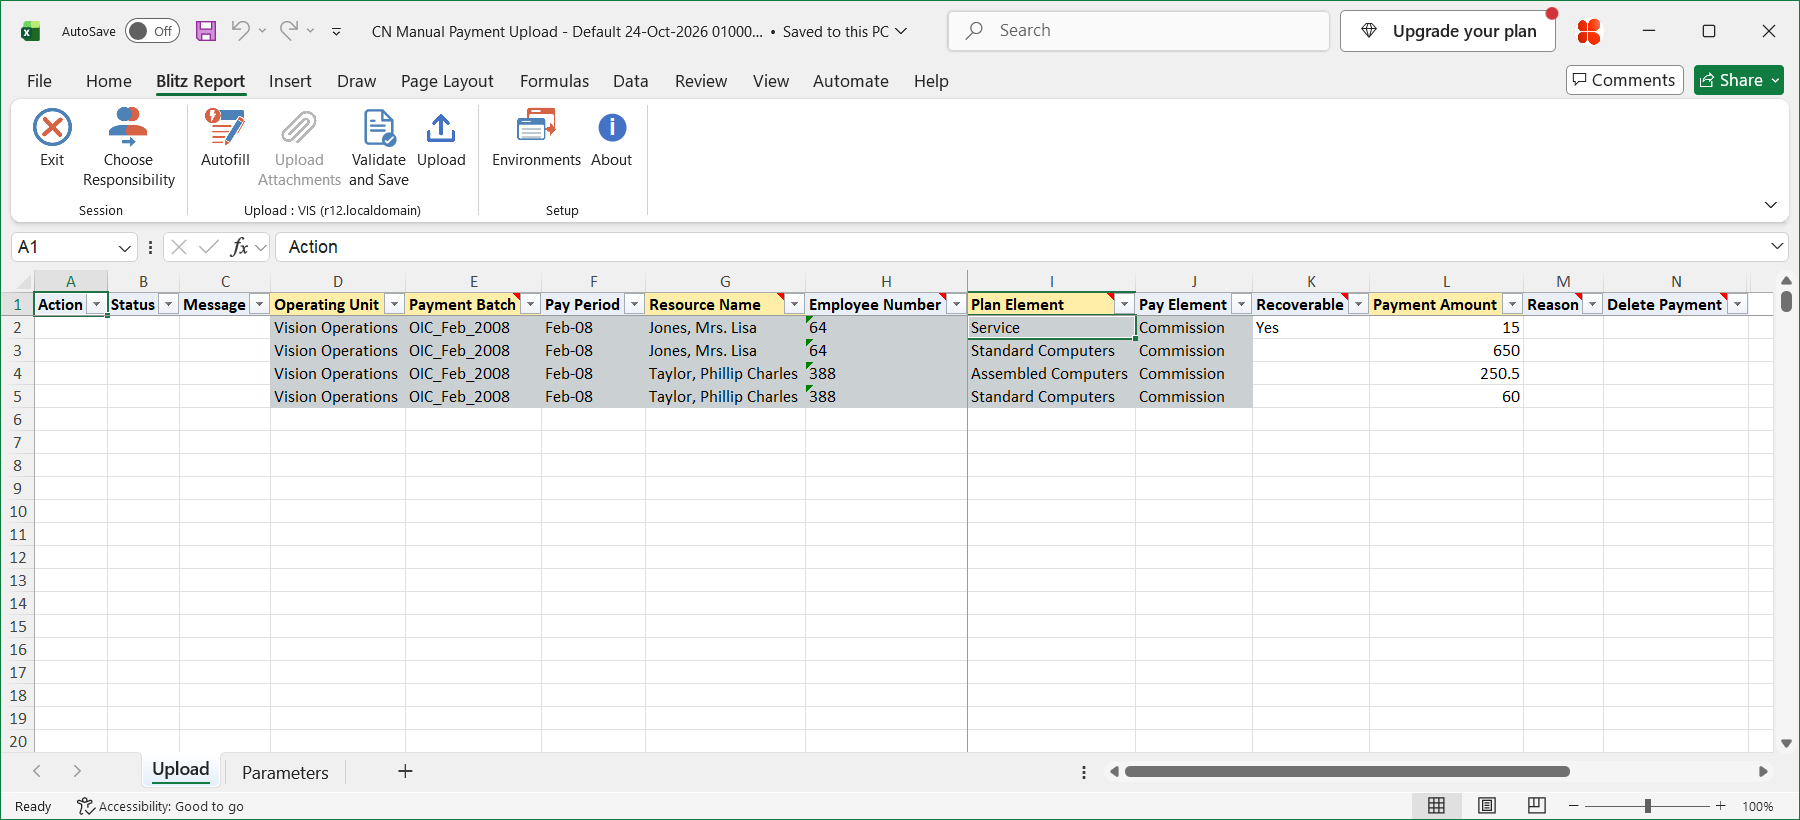Switch to Page Layout view icon
The width and height of the screenshot is (1800, 820).
point(1487,806)
